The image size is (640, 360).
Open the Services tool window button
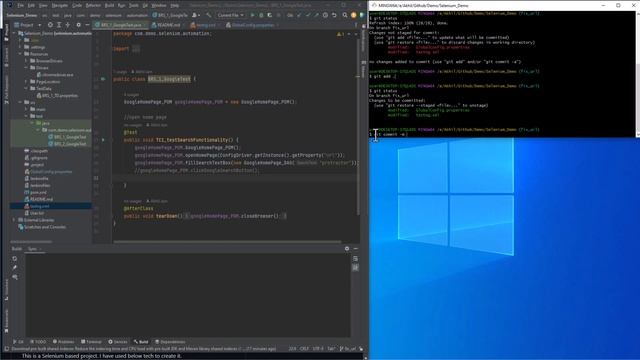[118, 342]
